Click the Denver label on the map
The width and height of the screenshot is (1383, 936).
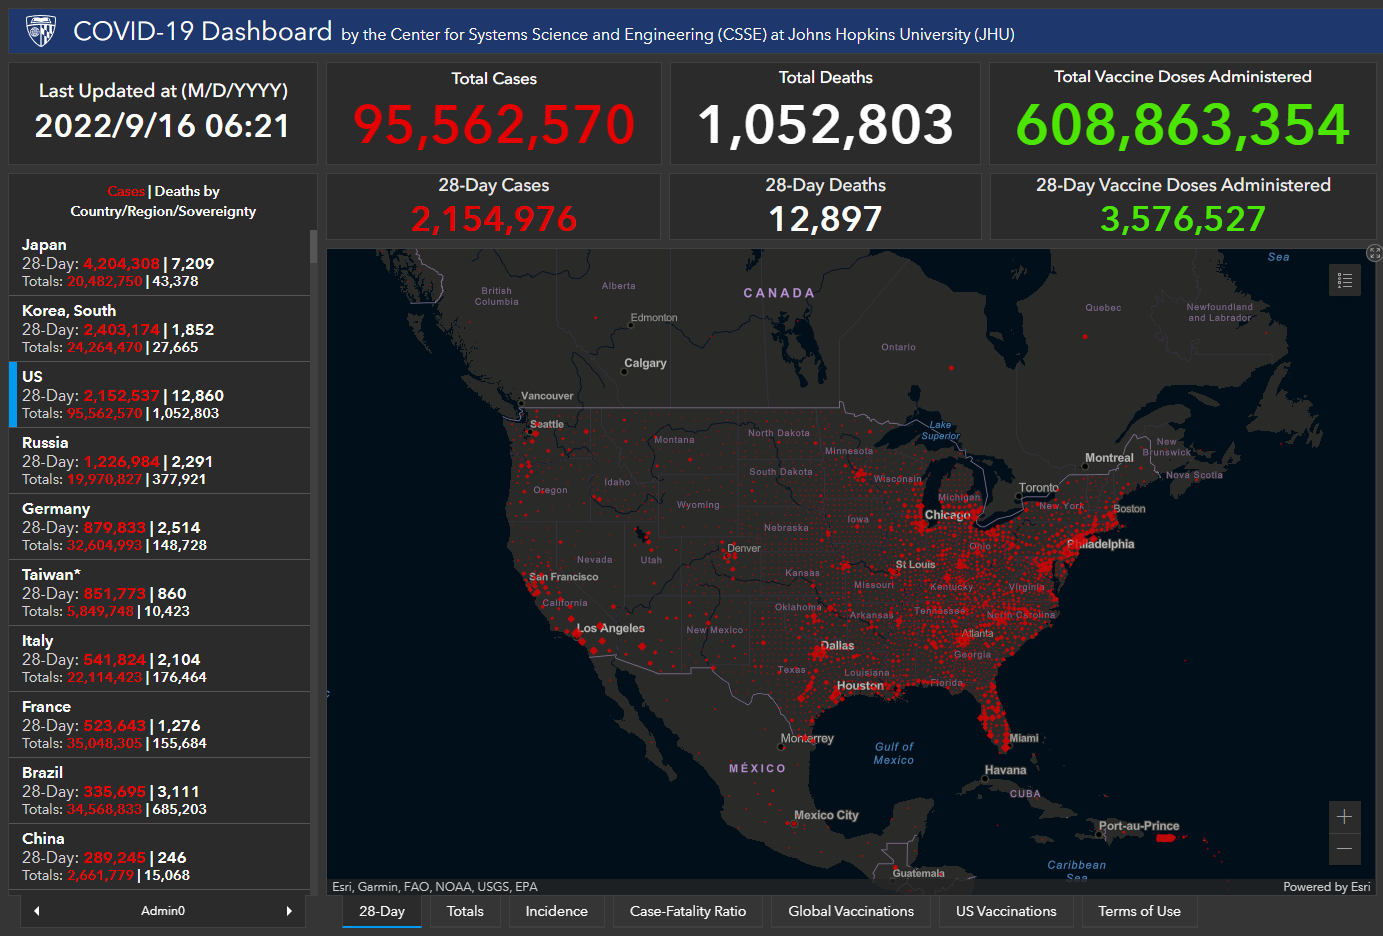(x=744, y=548)
